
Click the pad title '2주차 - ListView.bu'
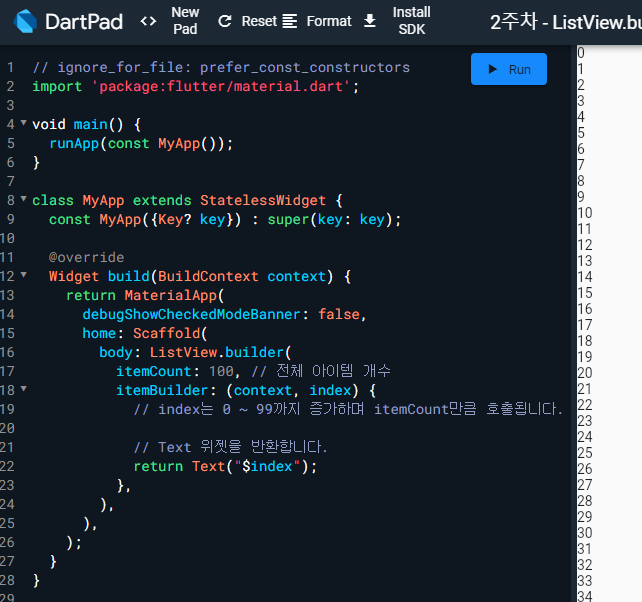click(566, 22)
